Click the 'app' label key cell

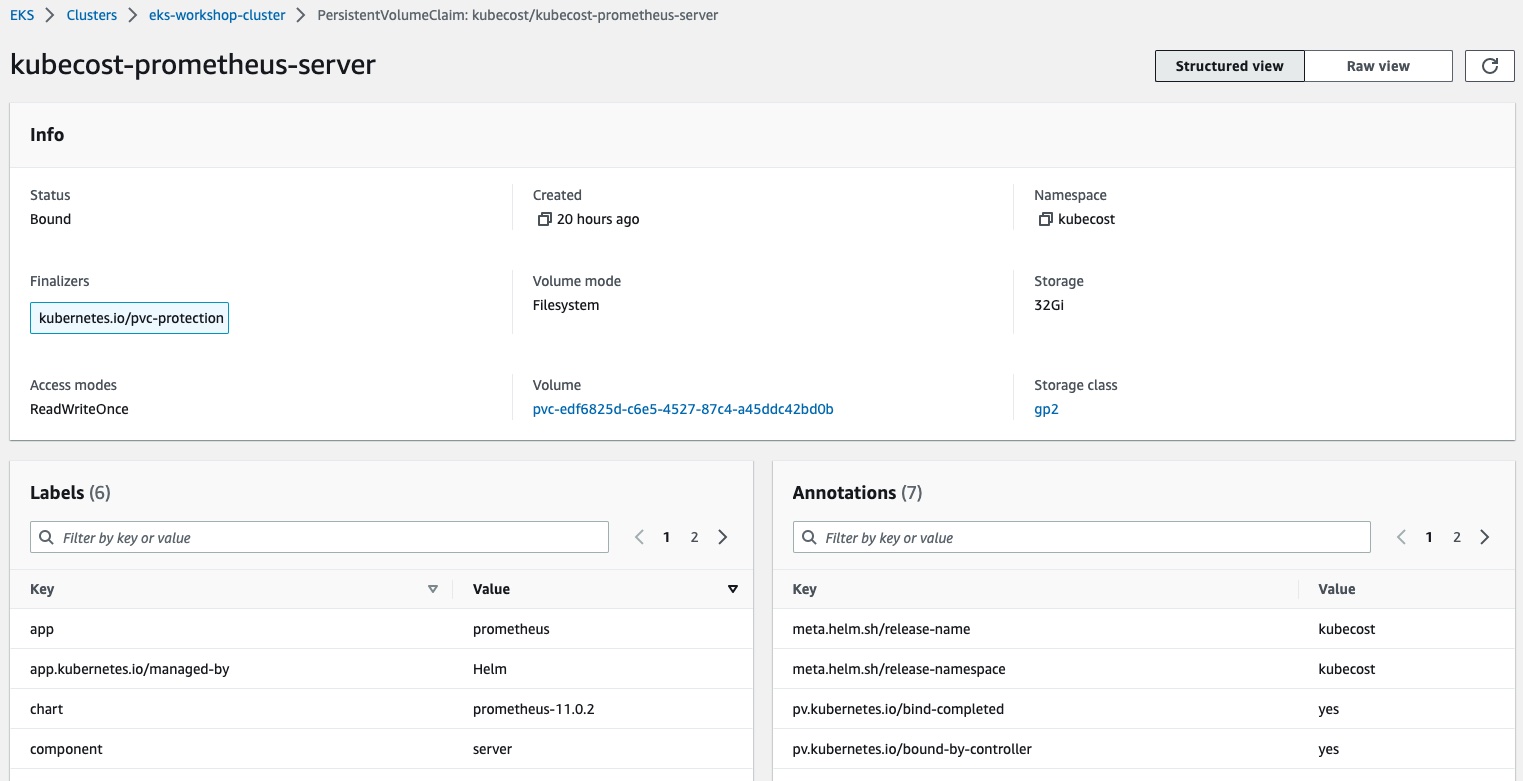(x=42, y=629)
